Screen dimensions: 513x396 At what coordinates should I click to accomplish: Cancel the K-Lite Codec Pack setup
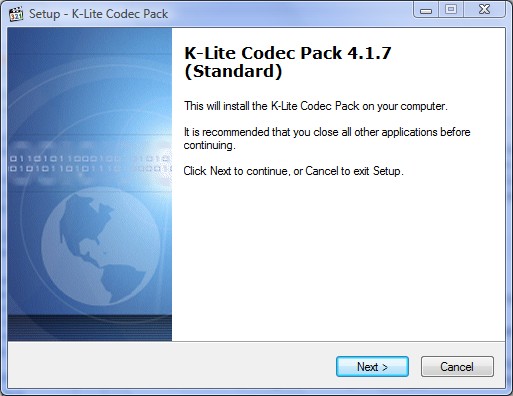pos(457,367)
